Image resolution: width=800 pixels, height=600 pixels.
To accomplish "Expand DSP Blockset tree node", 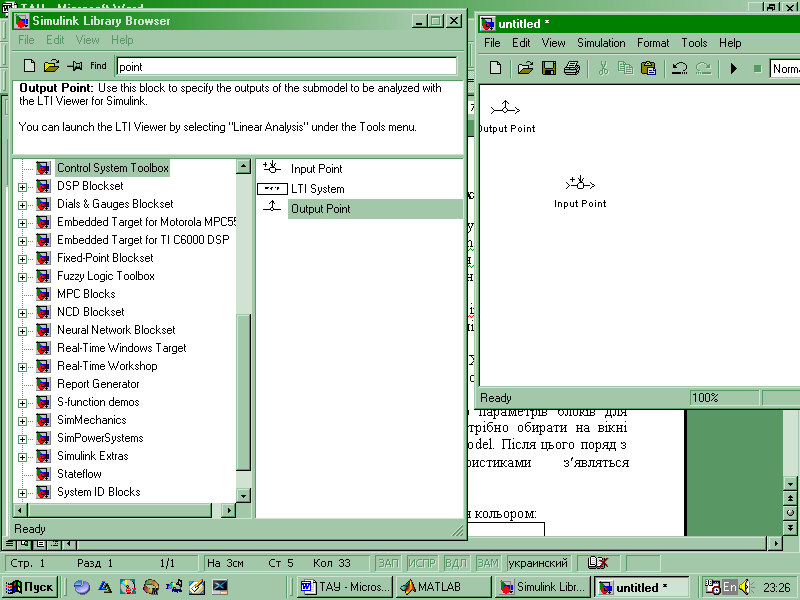I will tap(22, 187).
